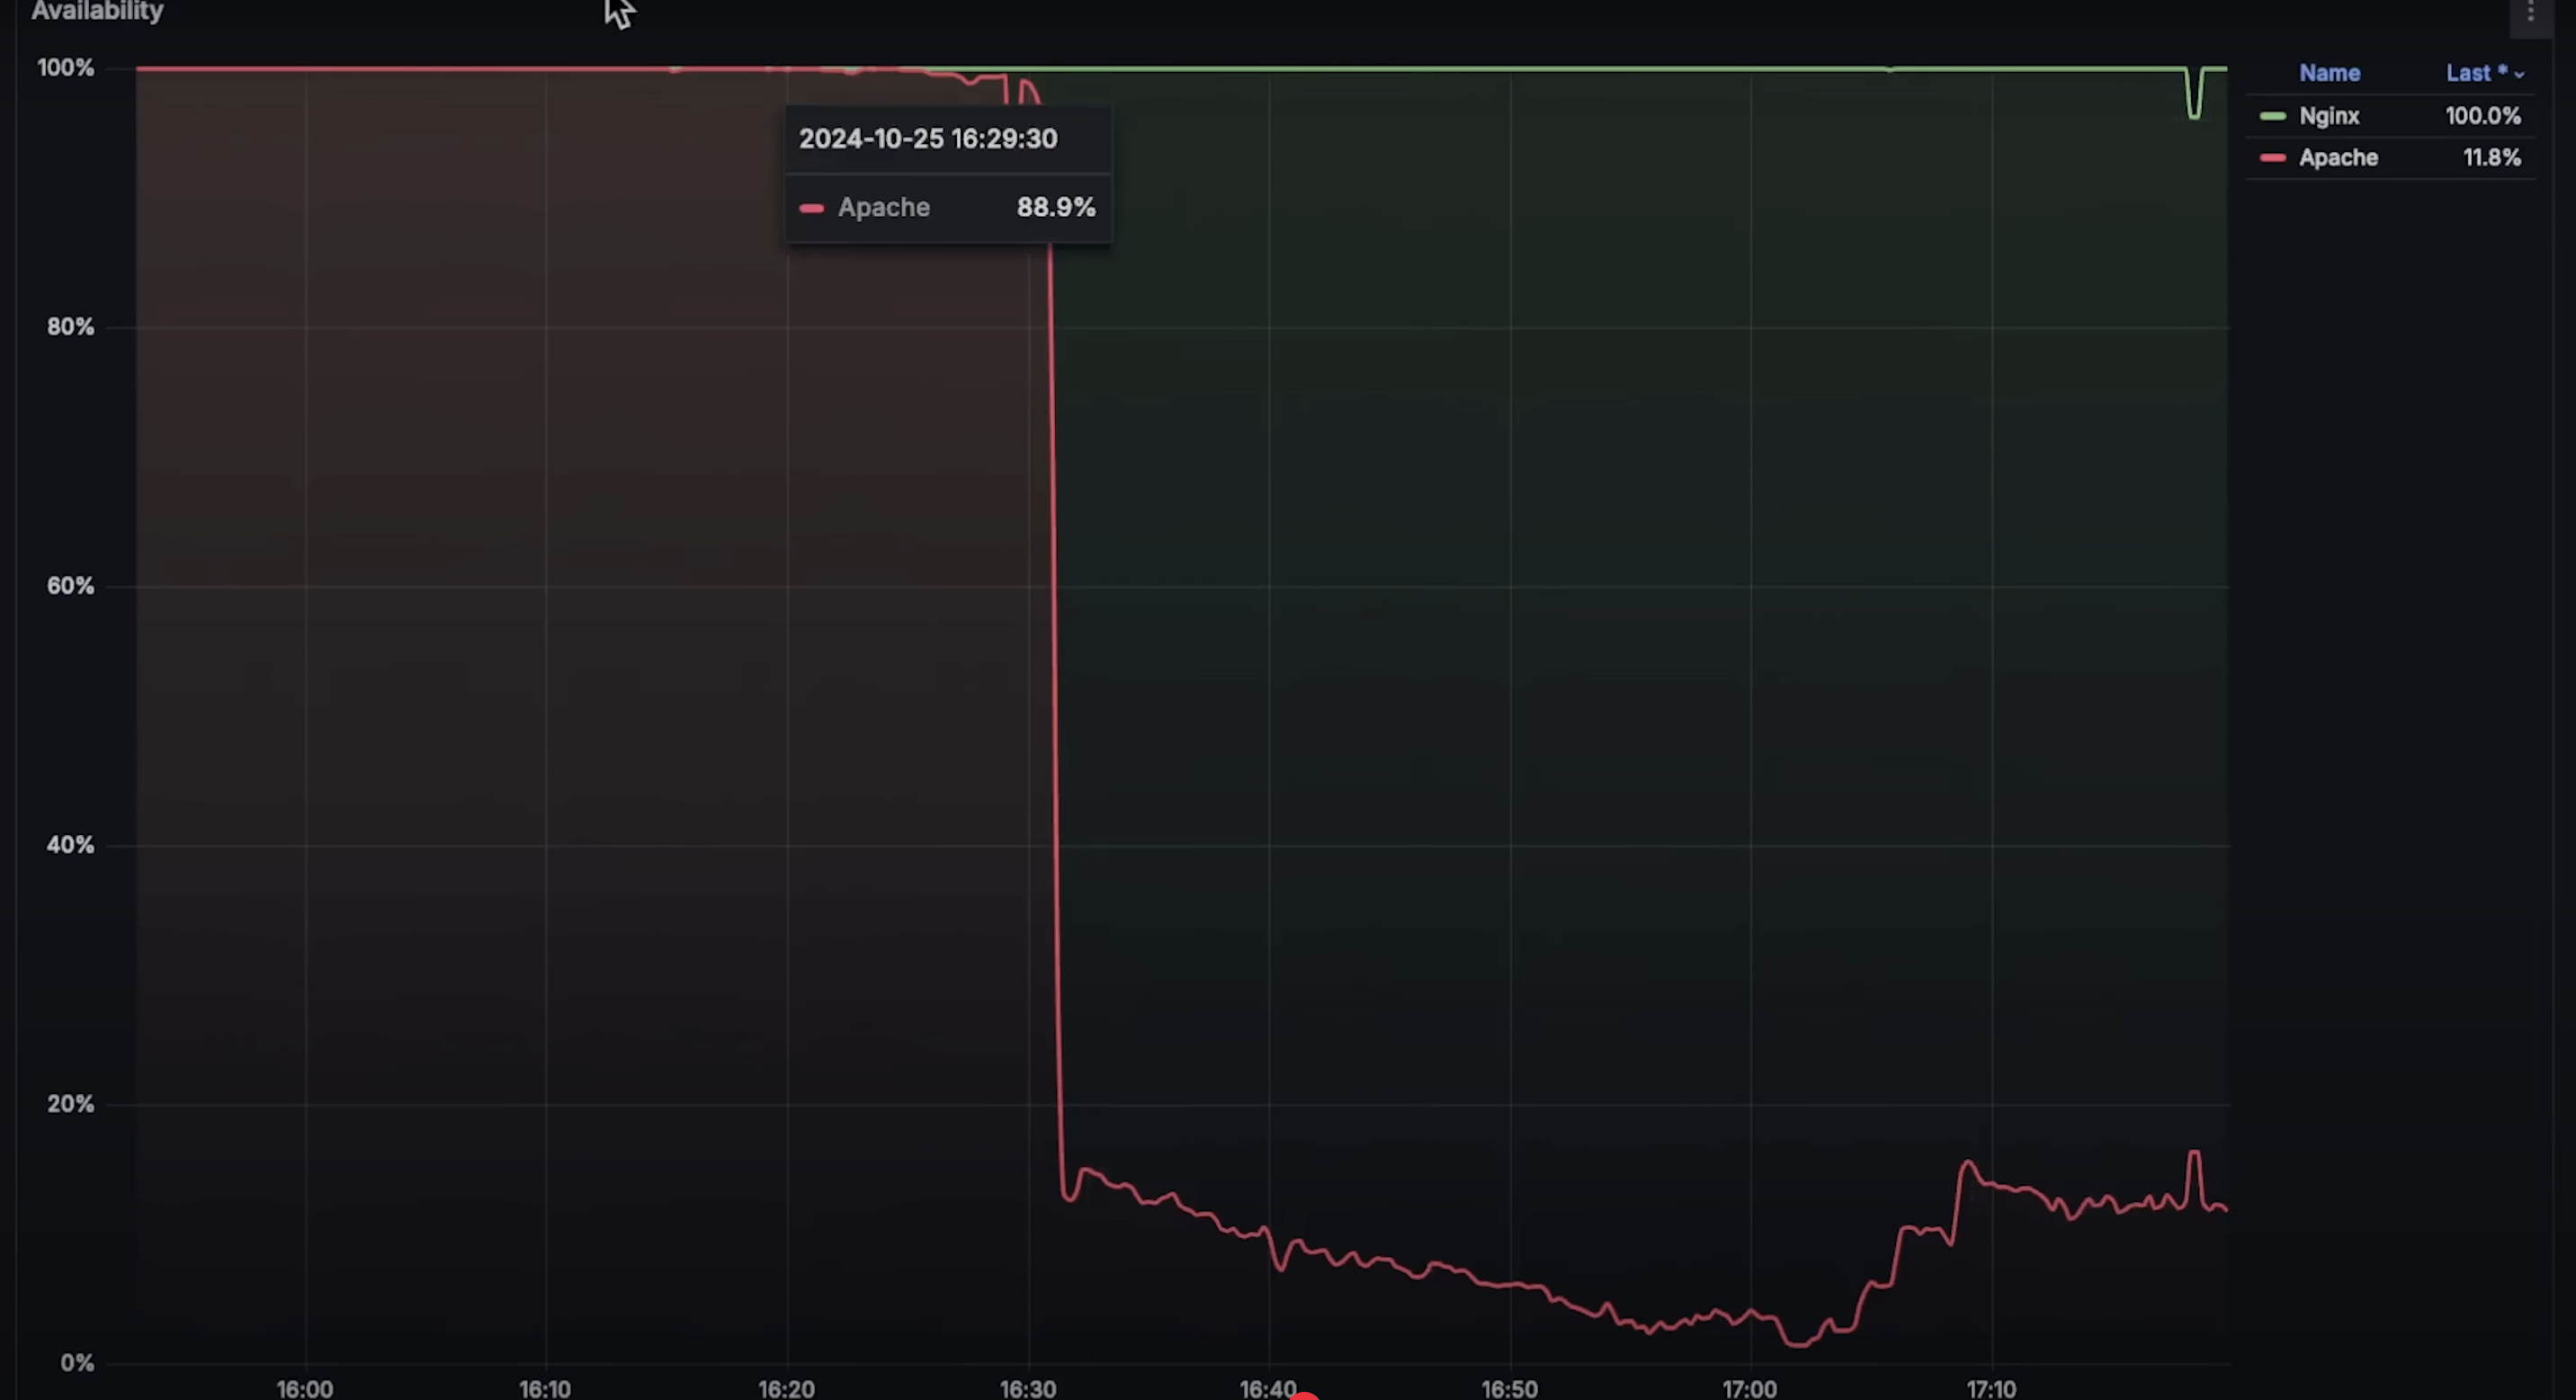
Task: Open the Availability panel title menu
Action: tap(97, 11)
